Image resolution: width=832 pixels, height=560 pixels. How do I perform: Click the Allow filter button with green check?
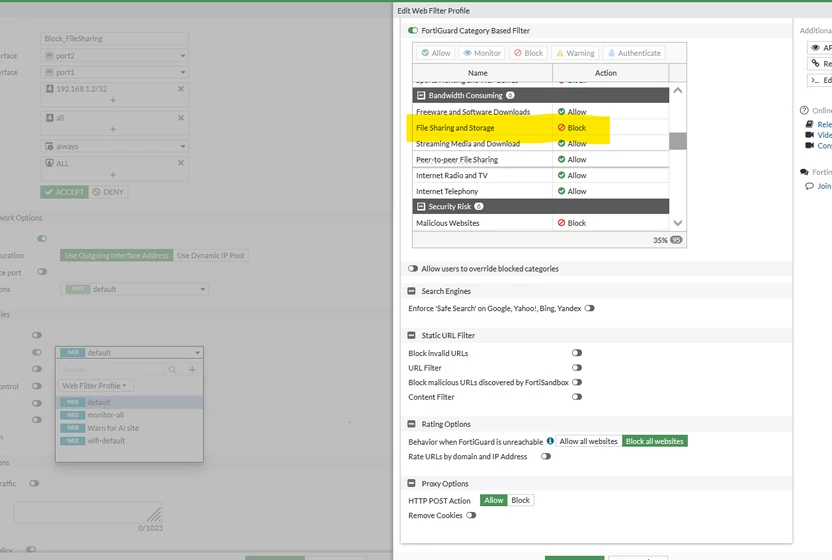436,53
